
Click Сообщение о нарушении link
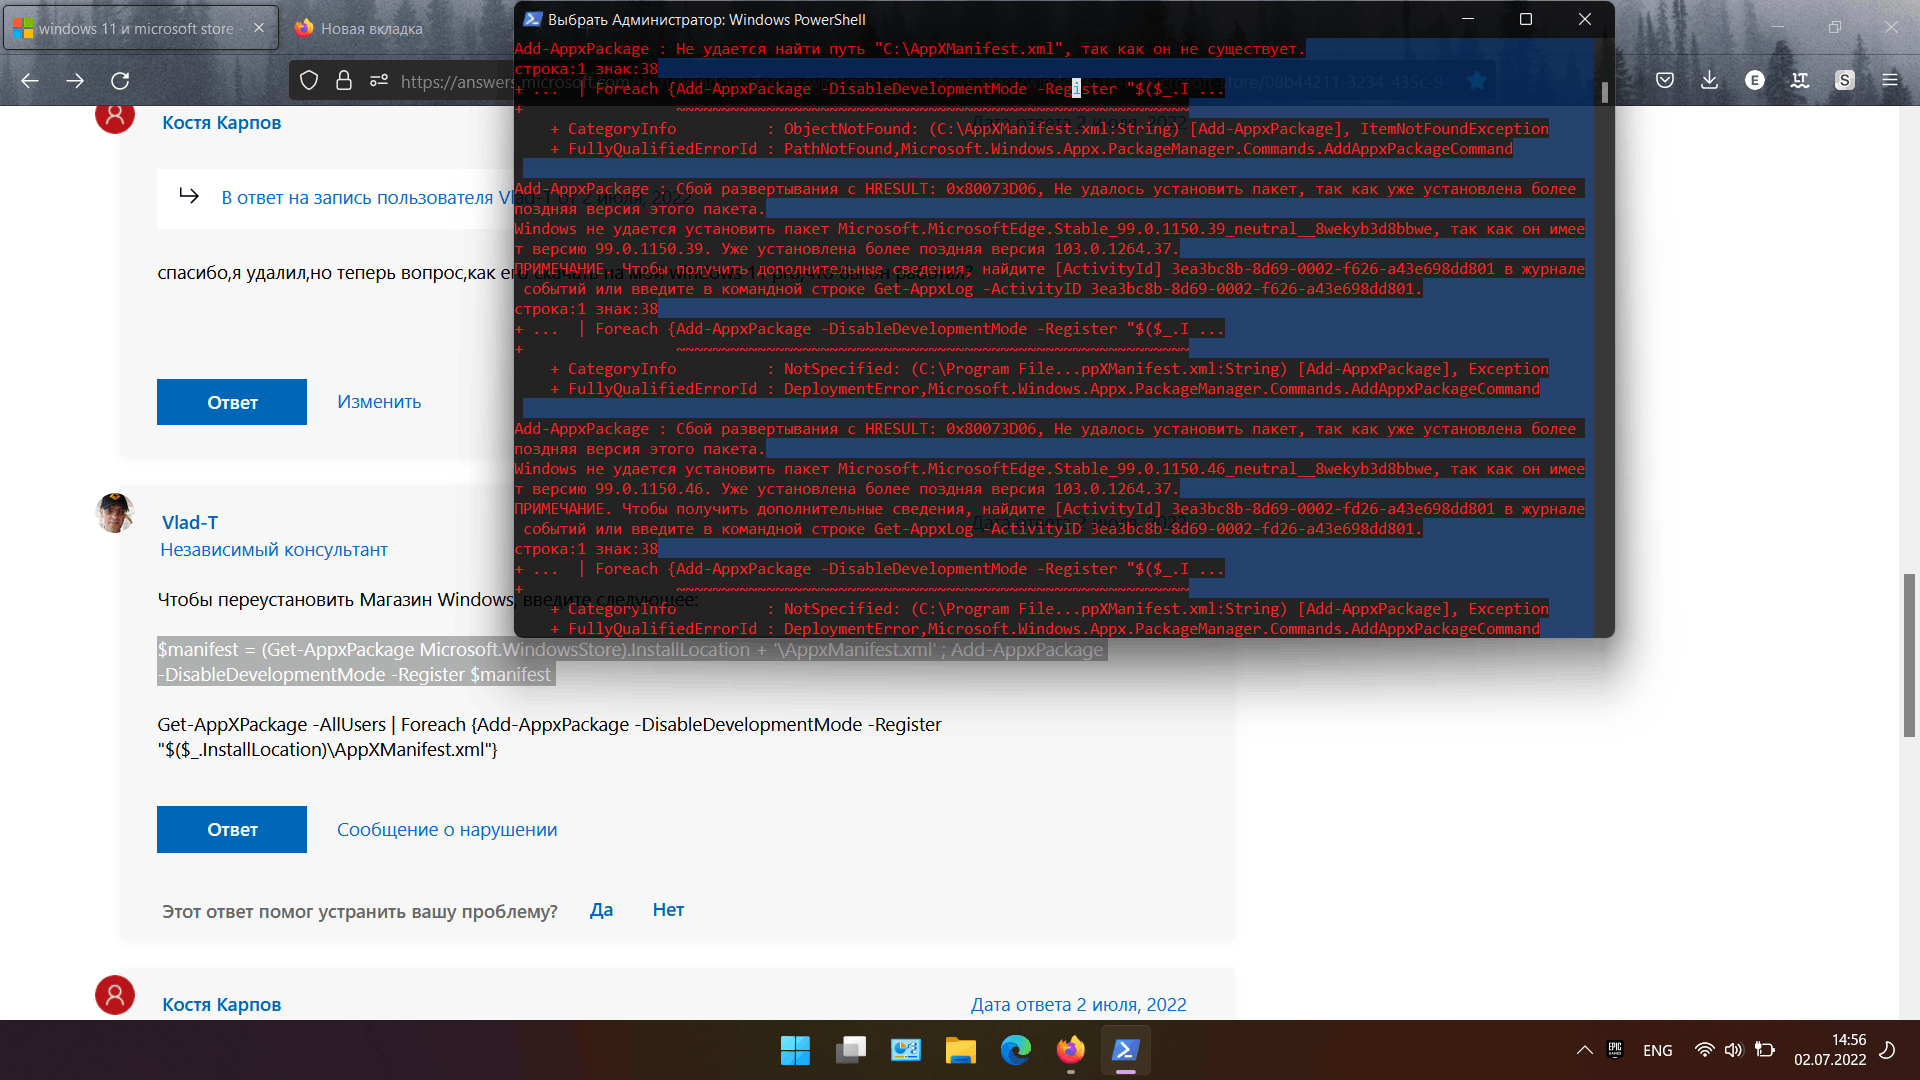(x=447, y=830)
